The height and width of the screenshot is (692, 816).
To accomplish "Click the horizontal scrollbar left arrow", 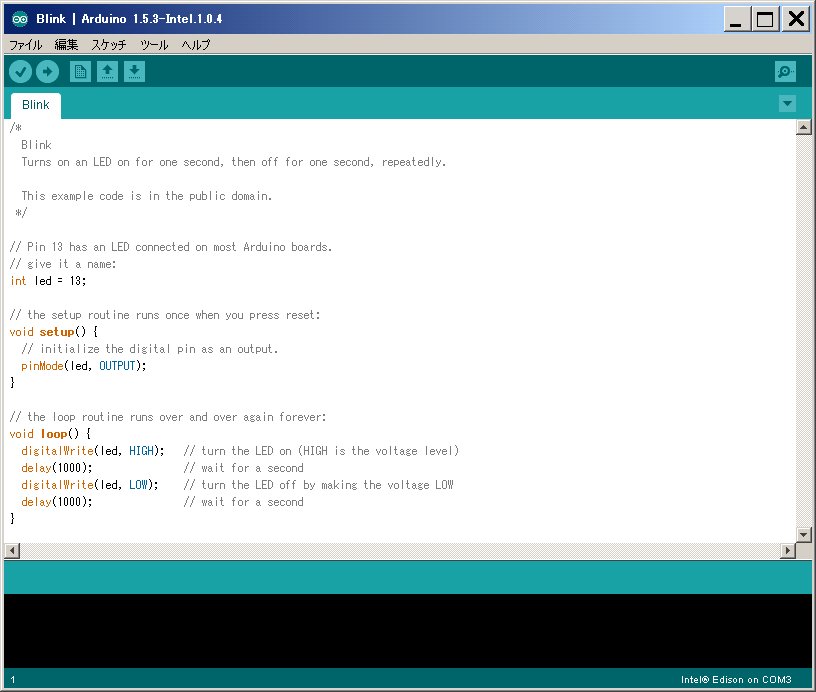I will click(12, 550).
